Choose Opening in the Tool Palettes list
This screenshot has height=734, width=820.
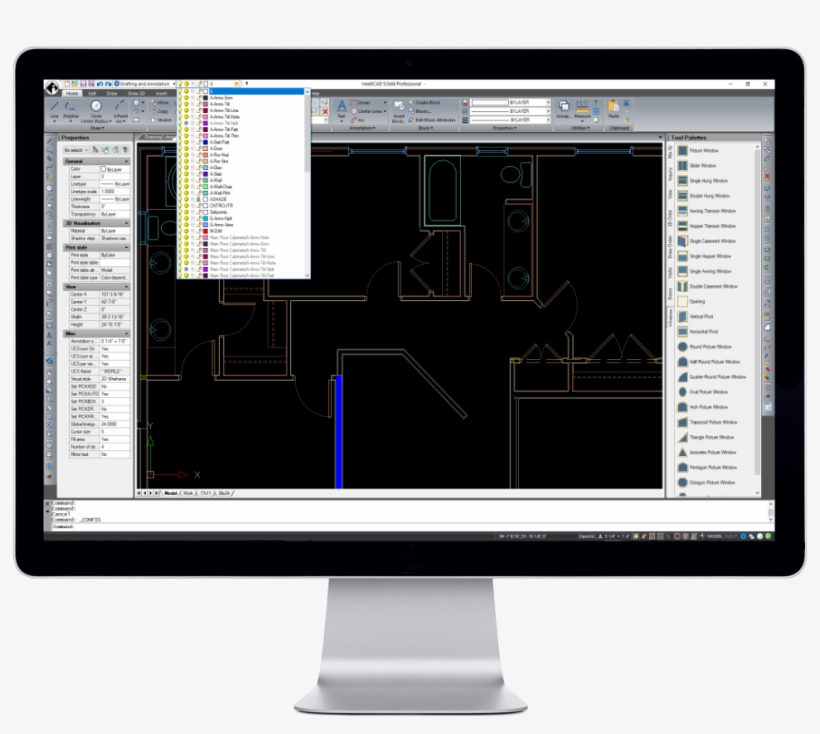tap(698, 301)
